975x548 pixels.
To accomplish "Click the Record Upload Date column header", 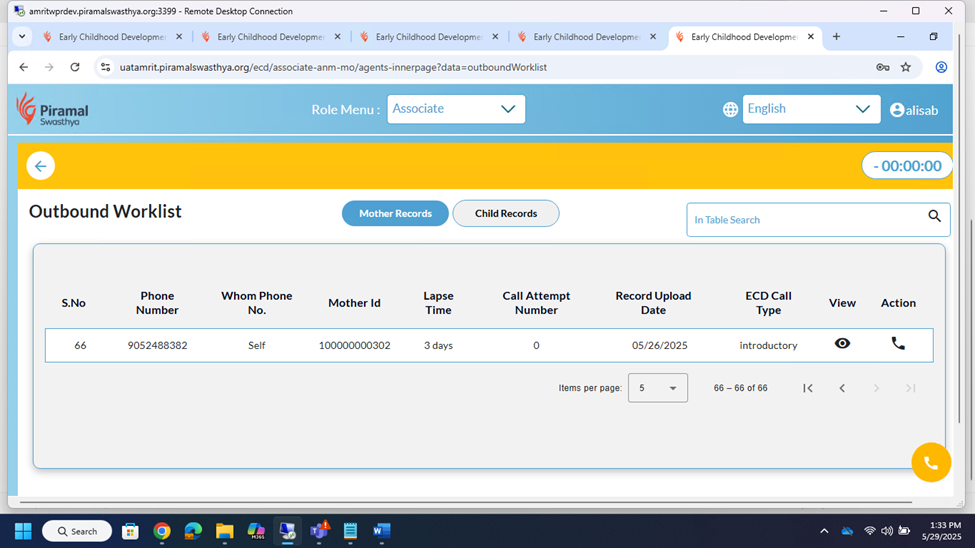I will point(654,303).
